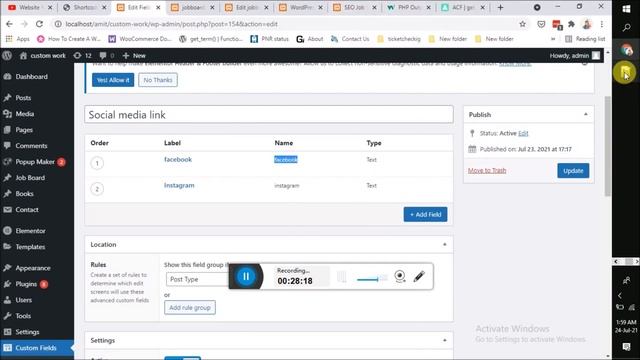640x360 pixels.
Task: Open the Media library menu
Action: tap(24, 114)
